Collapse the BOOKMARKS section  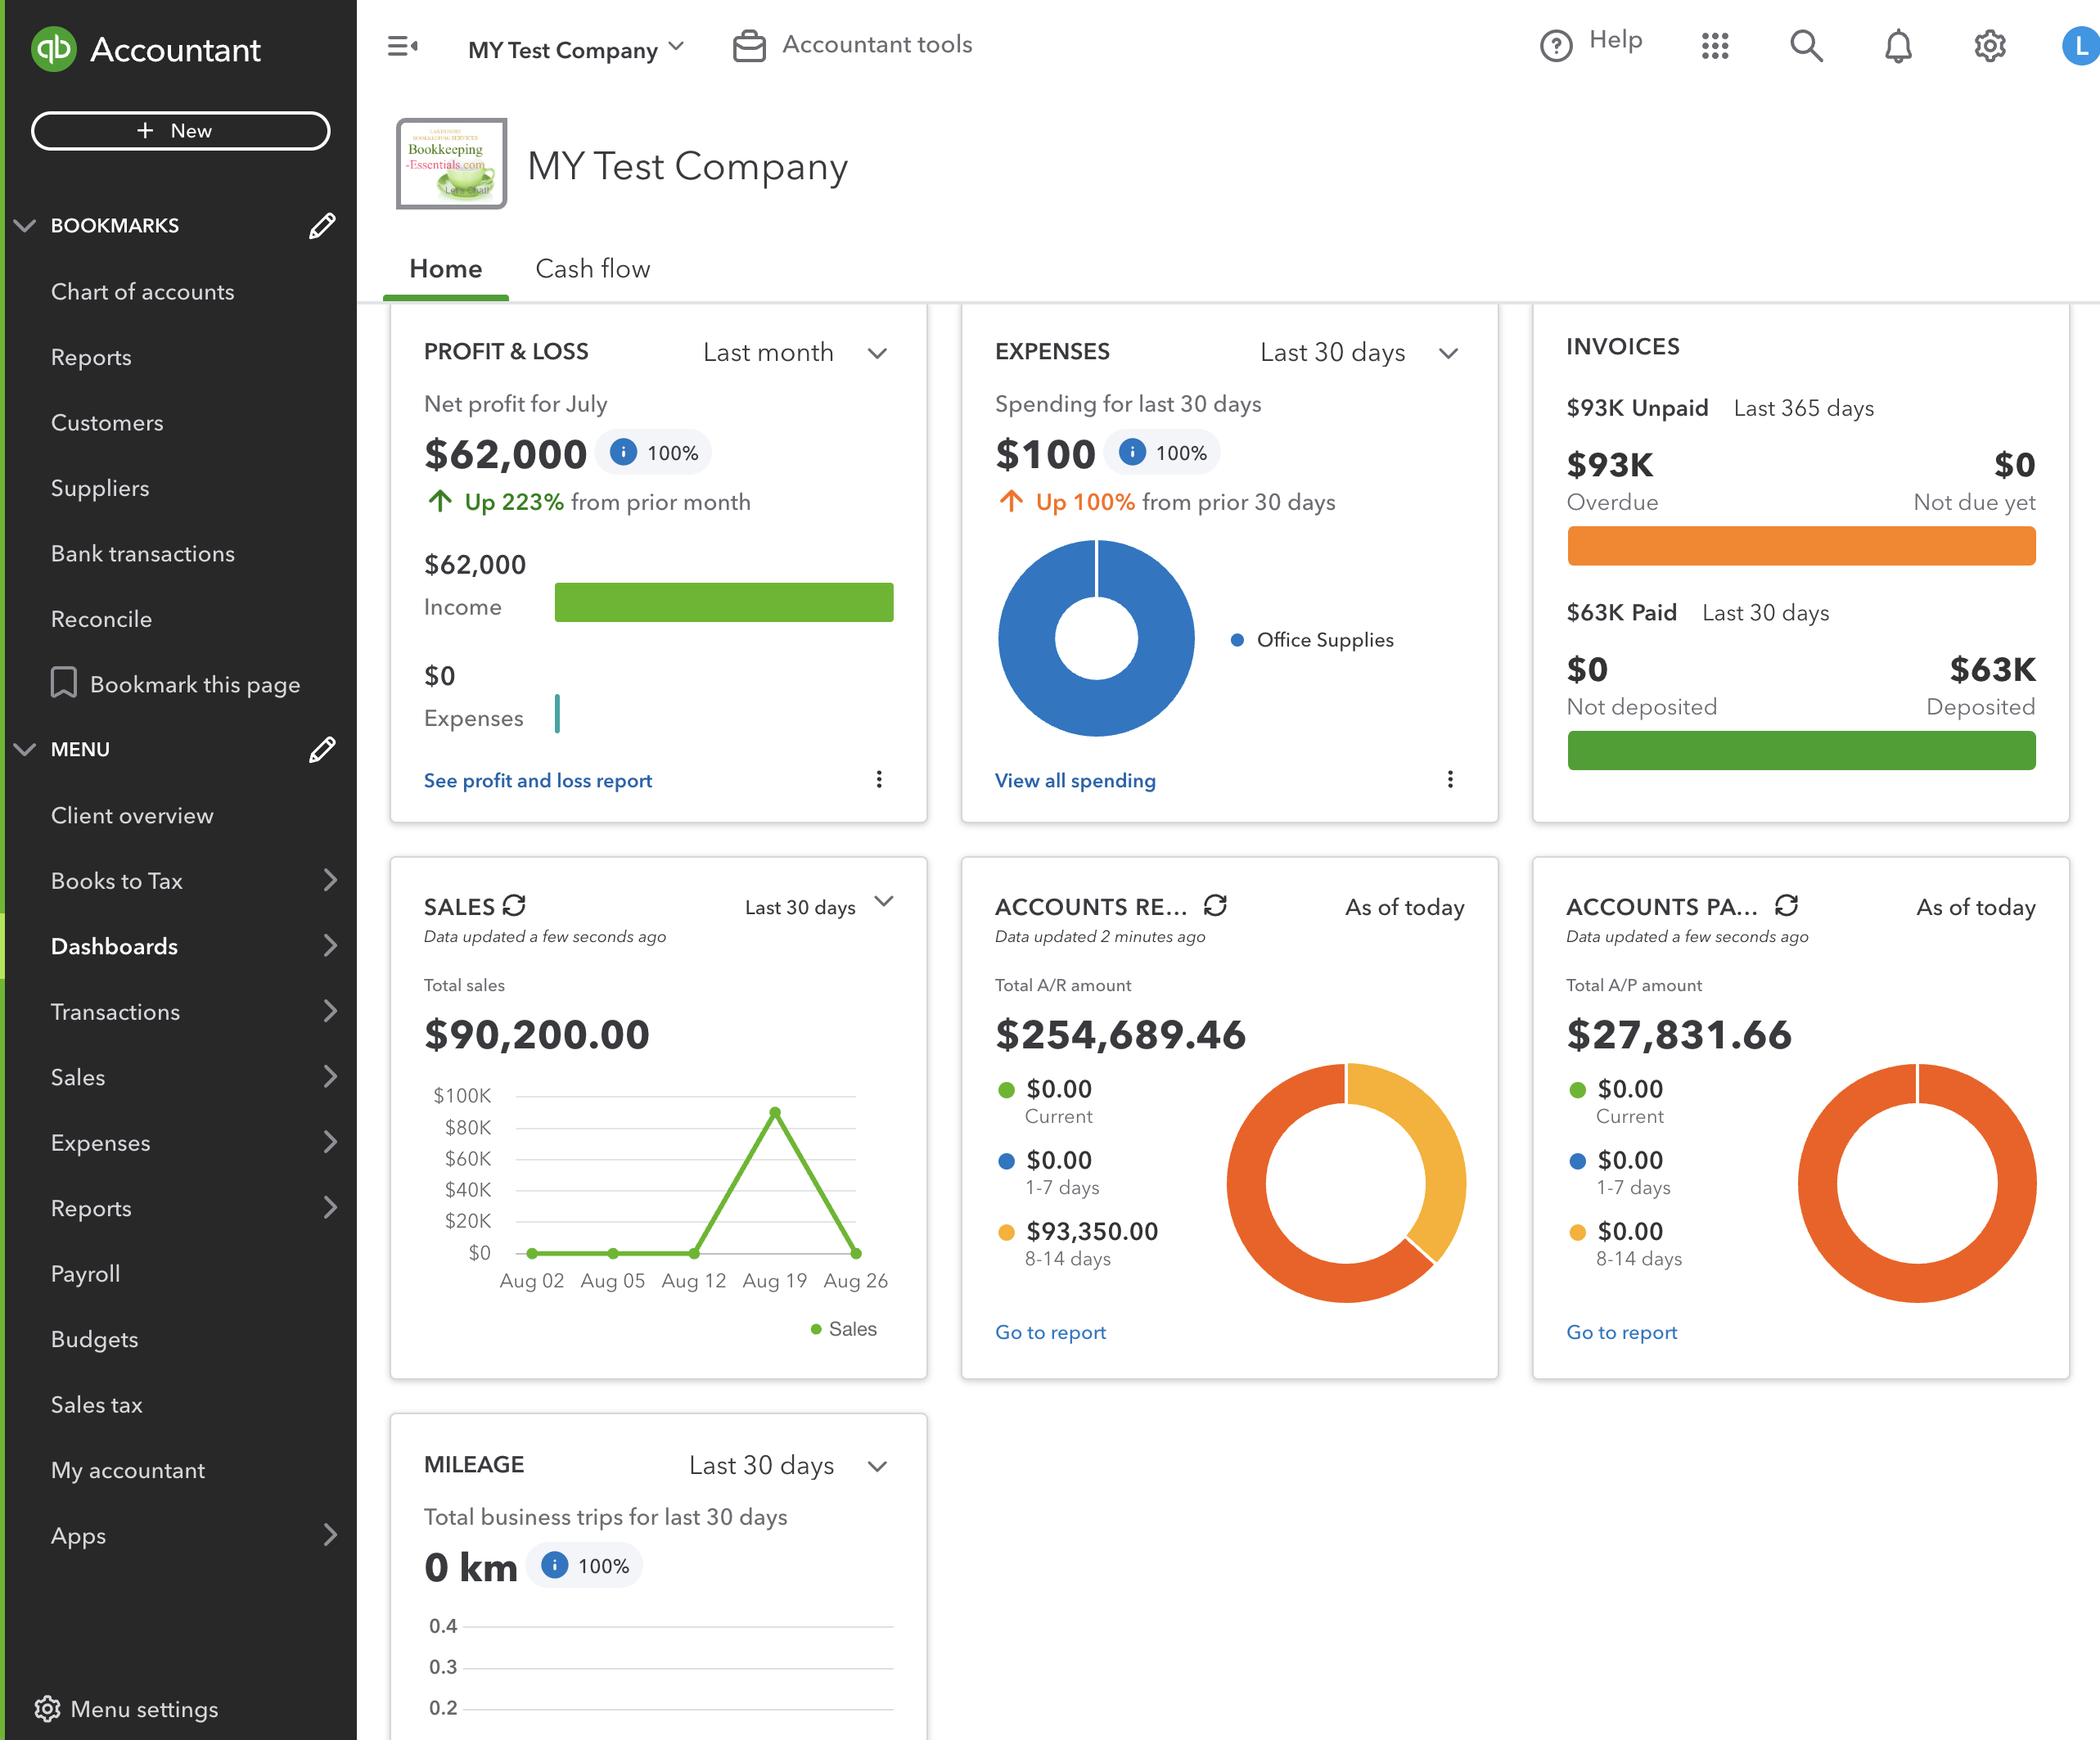[x=25, y=226]
